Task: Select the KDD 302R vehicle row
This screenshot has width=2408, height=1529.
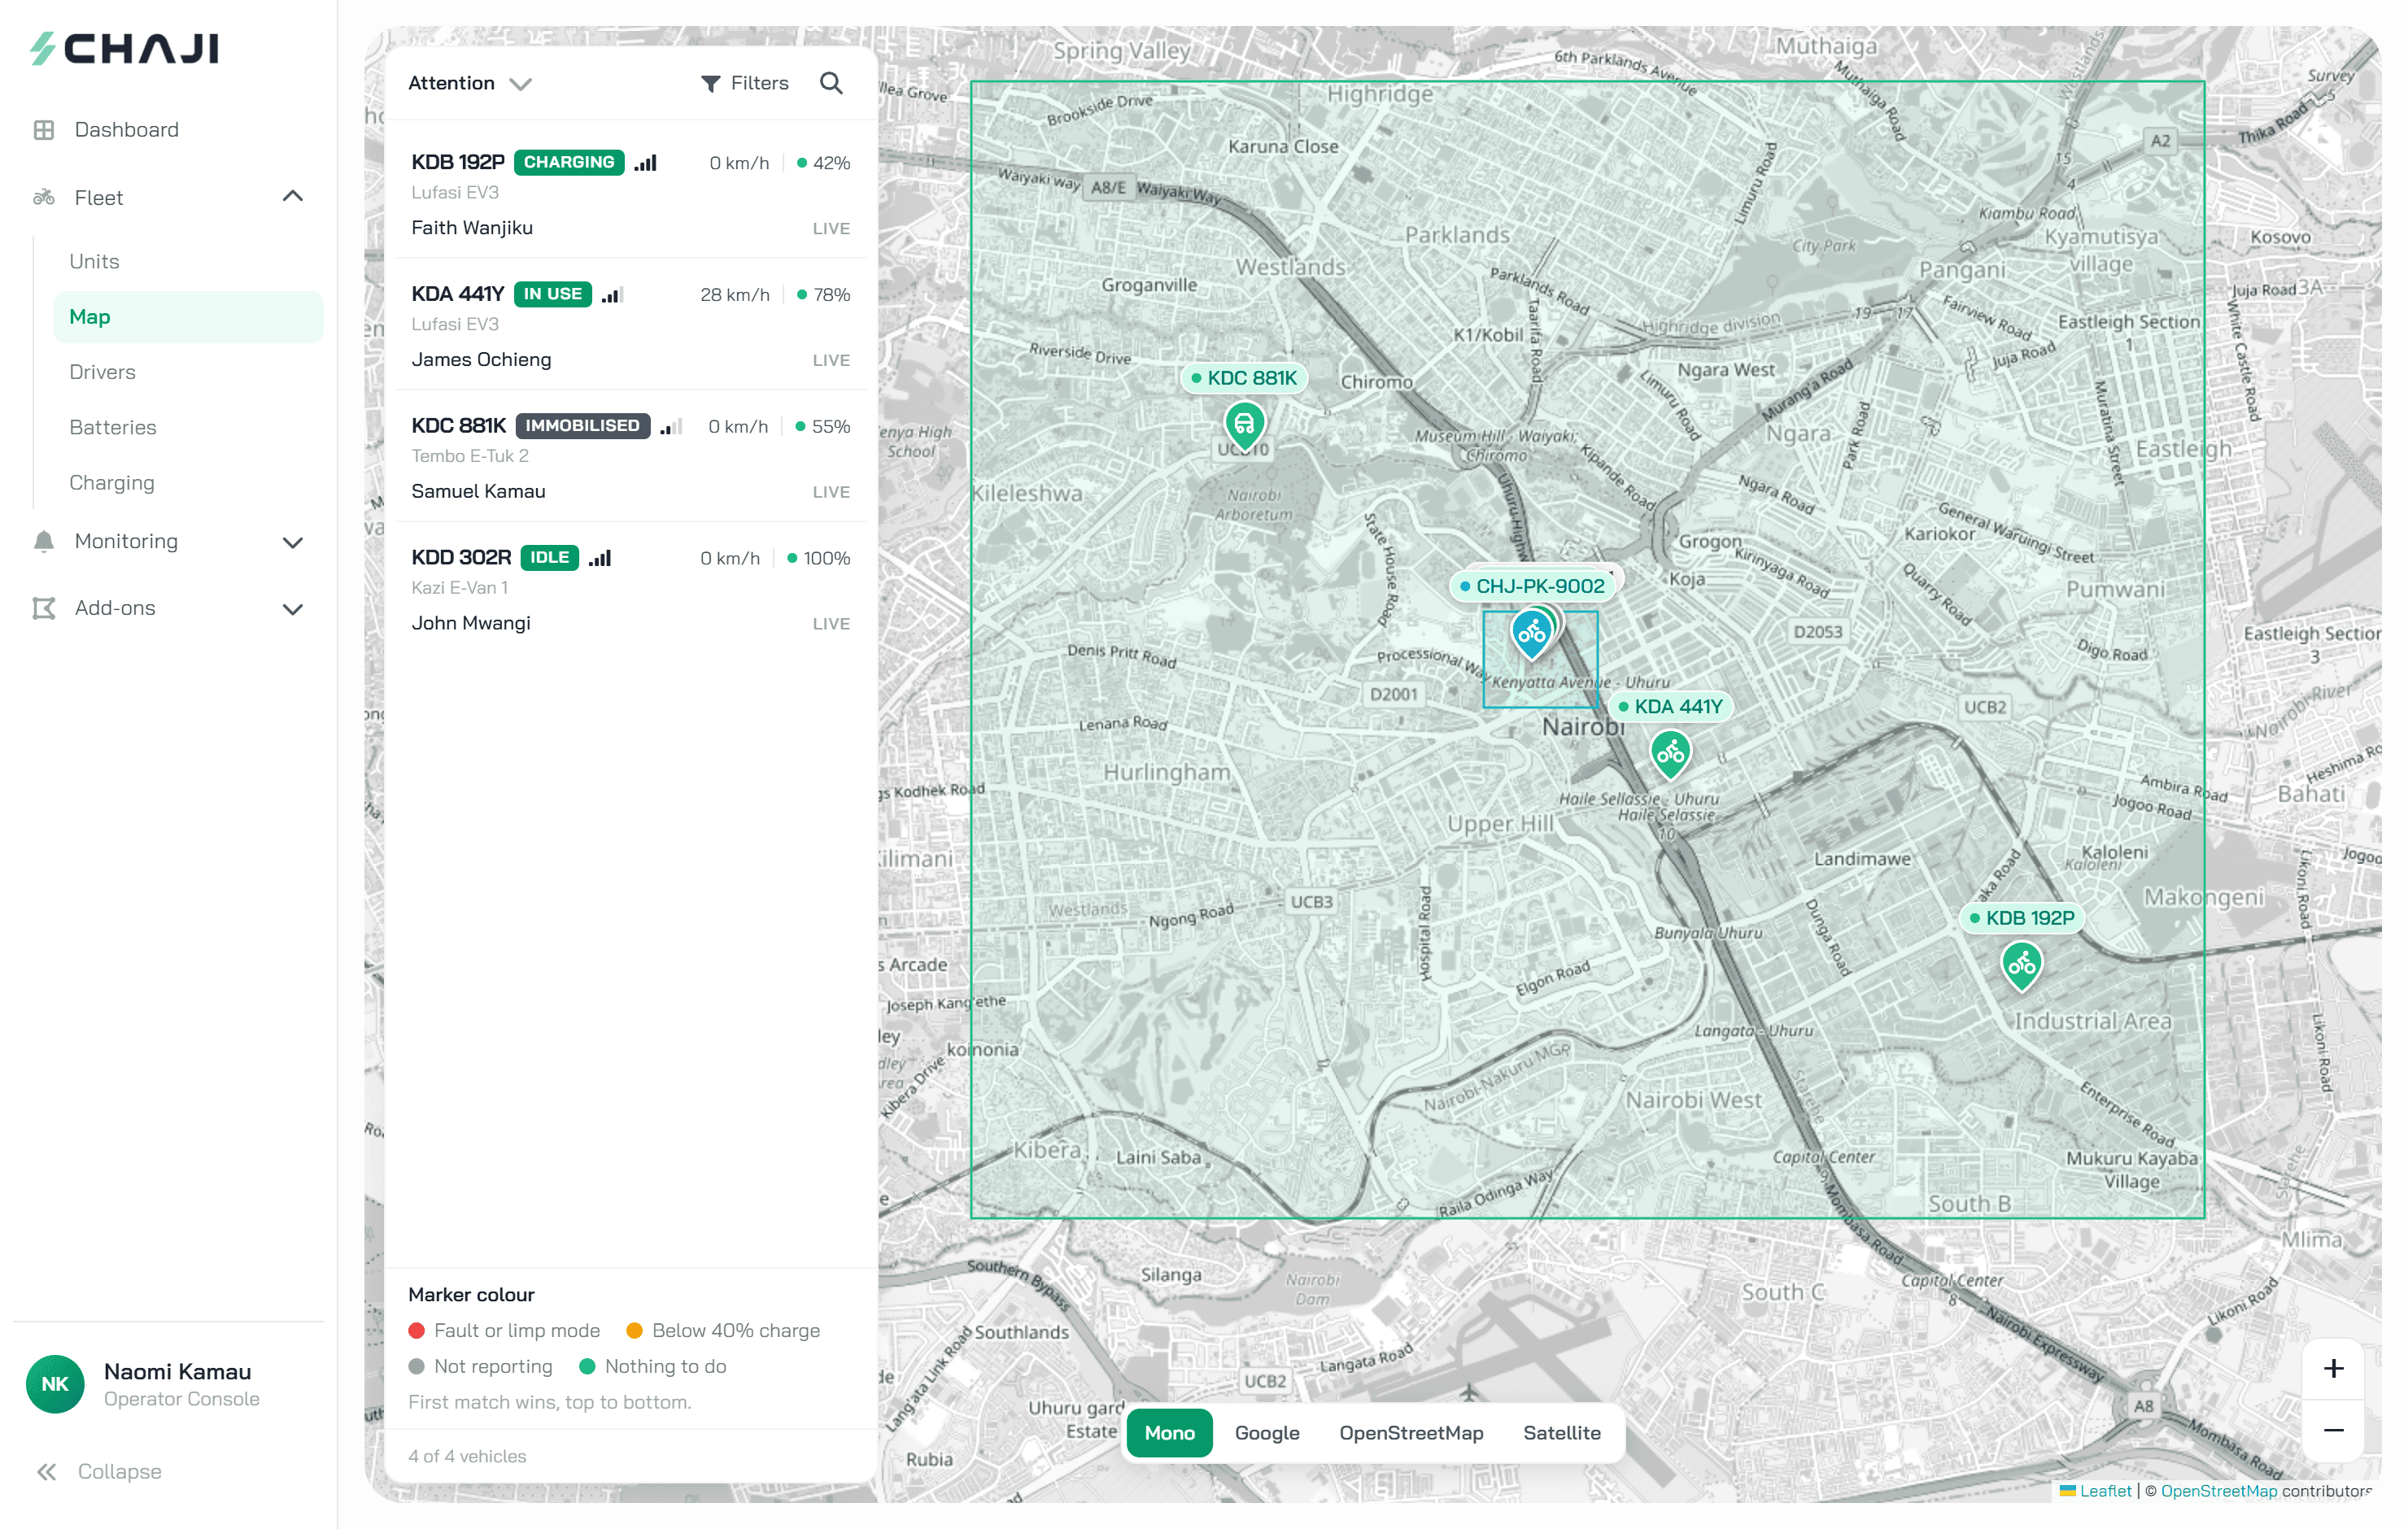Action: pyautogui.click(x=630, y=590)
